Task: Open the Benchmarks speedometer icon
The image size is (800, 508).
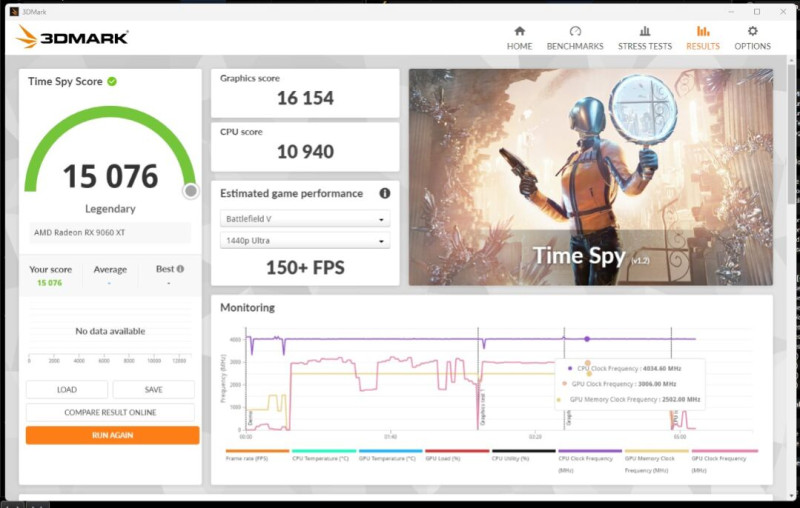Action: coord(575,31)
